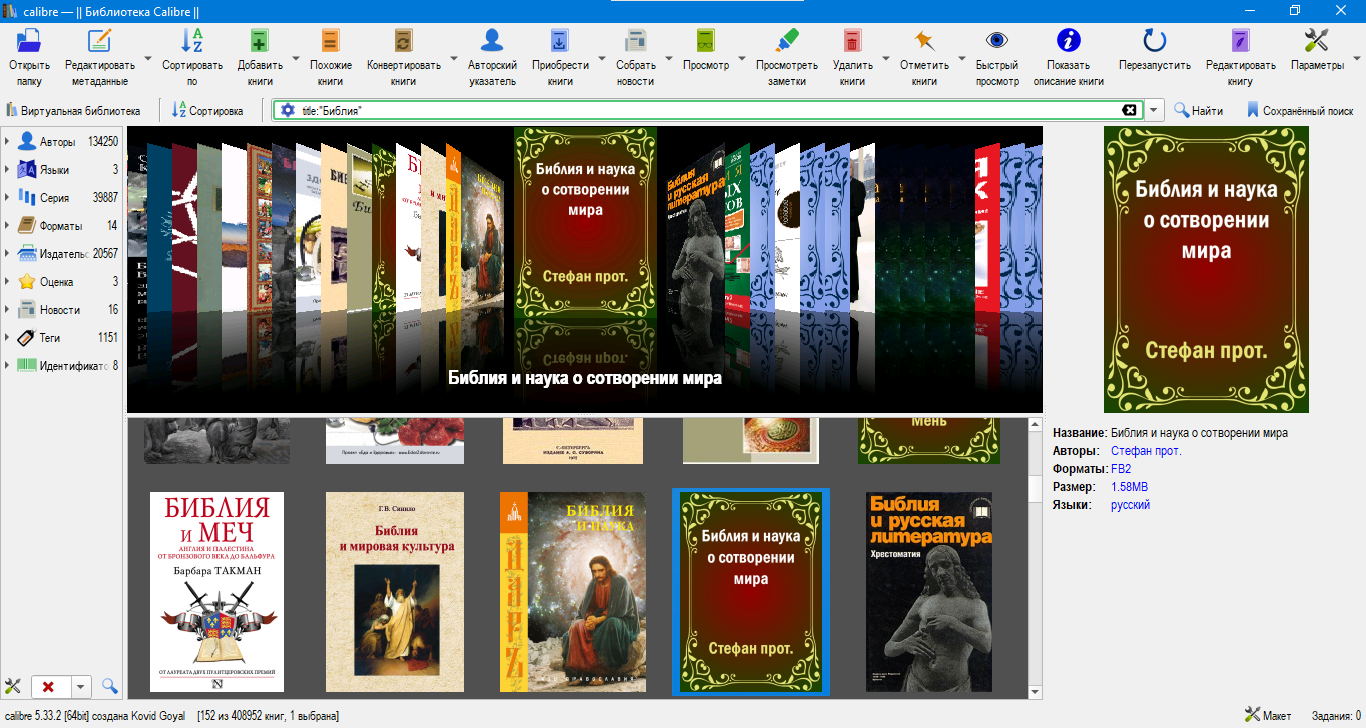The width and height of the screenshot is (1366, 728).
Task: Click Задания: 0 in the status bar
Action: point(1337,715)
